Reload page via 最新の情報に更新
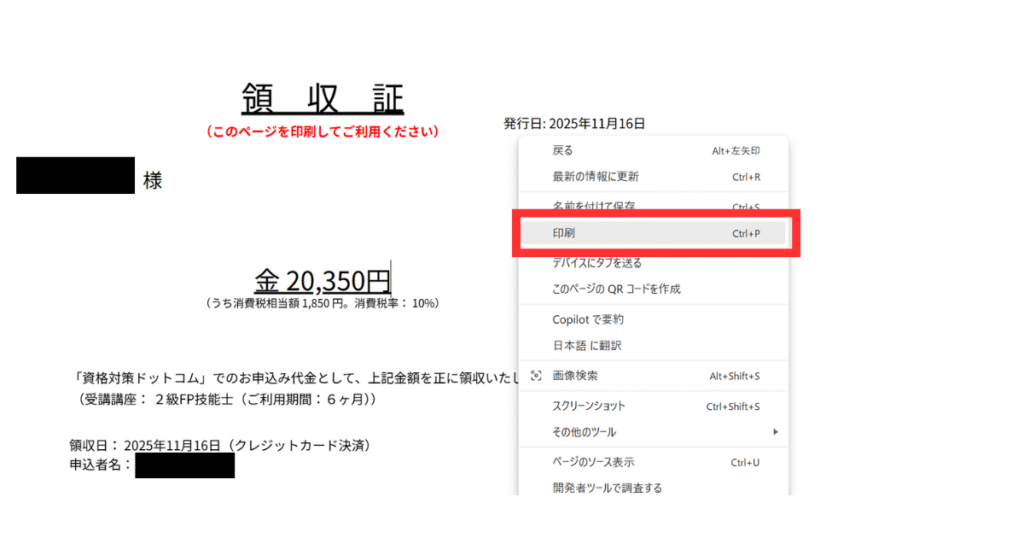Viewport: 1024px width, 538px height. tap(595, 176)
